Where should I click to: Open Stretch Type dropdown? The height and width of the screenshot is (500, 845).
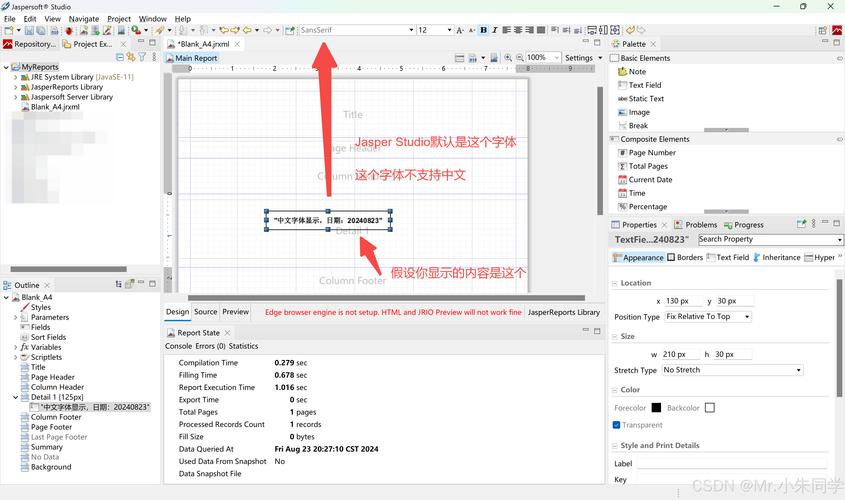click(733, 370)
